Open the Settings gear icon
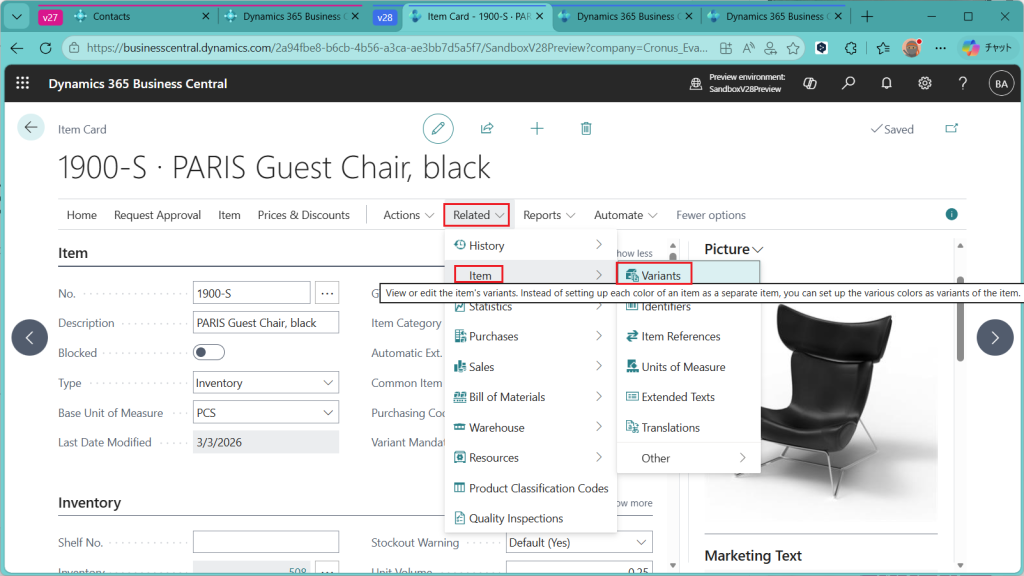Viewport: 1024px width, 576px height. (x=925, y=84)
